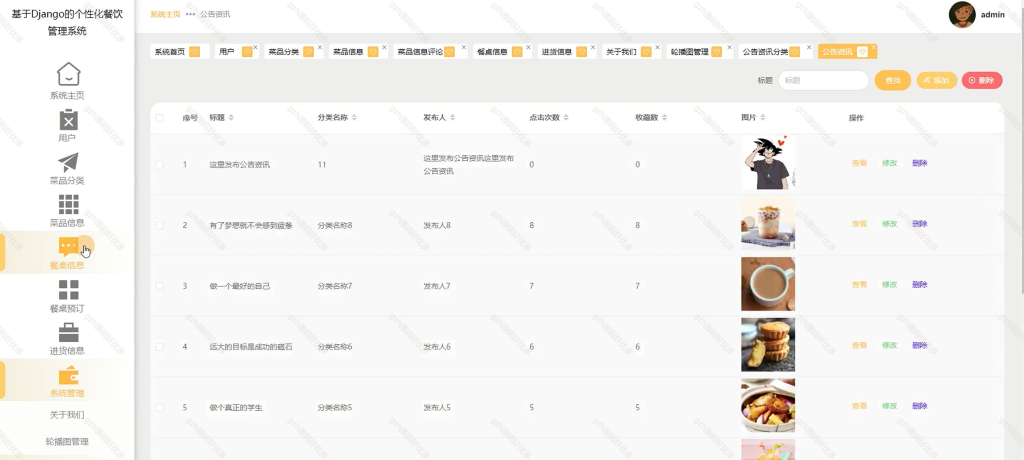
Task: Click heart icon on 公告资讯 tab
Action: tap(862, 52)
